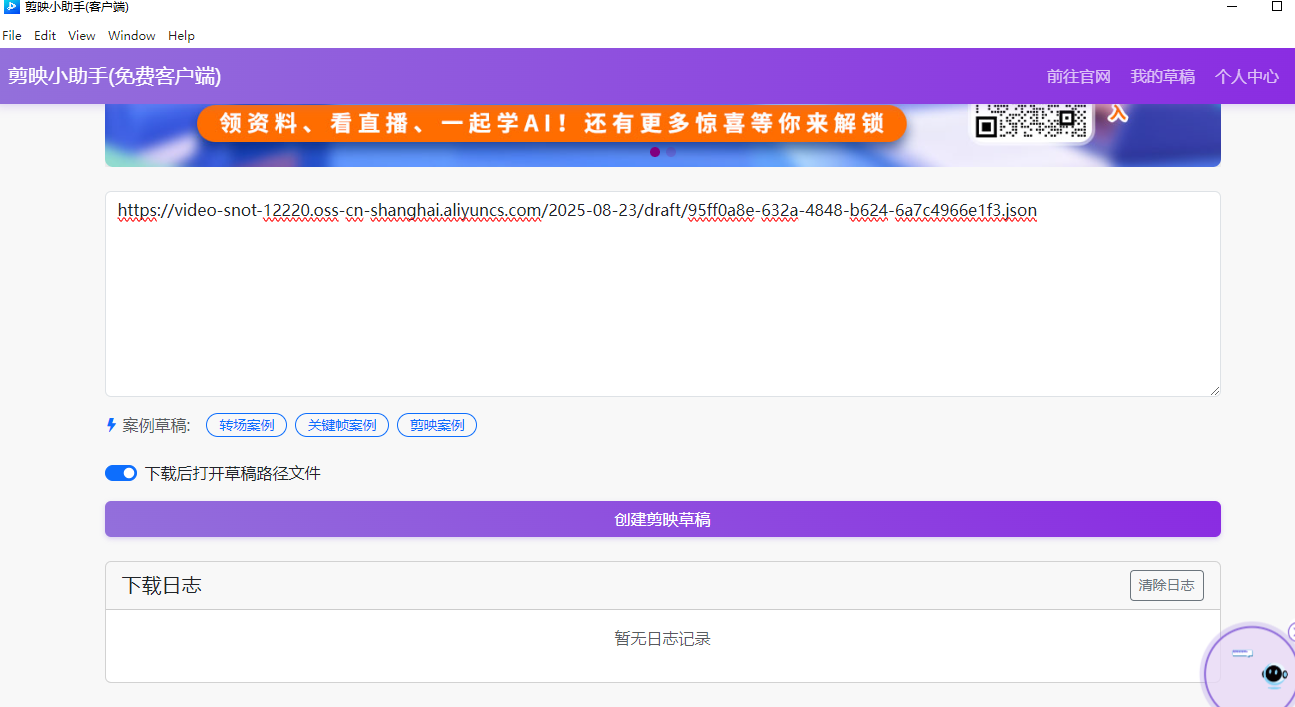Image resolution: width=1295 pixels, height=707 pixels.
Task: Open the View menu
Action: pos(82,35)
